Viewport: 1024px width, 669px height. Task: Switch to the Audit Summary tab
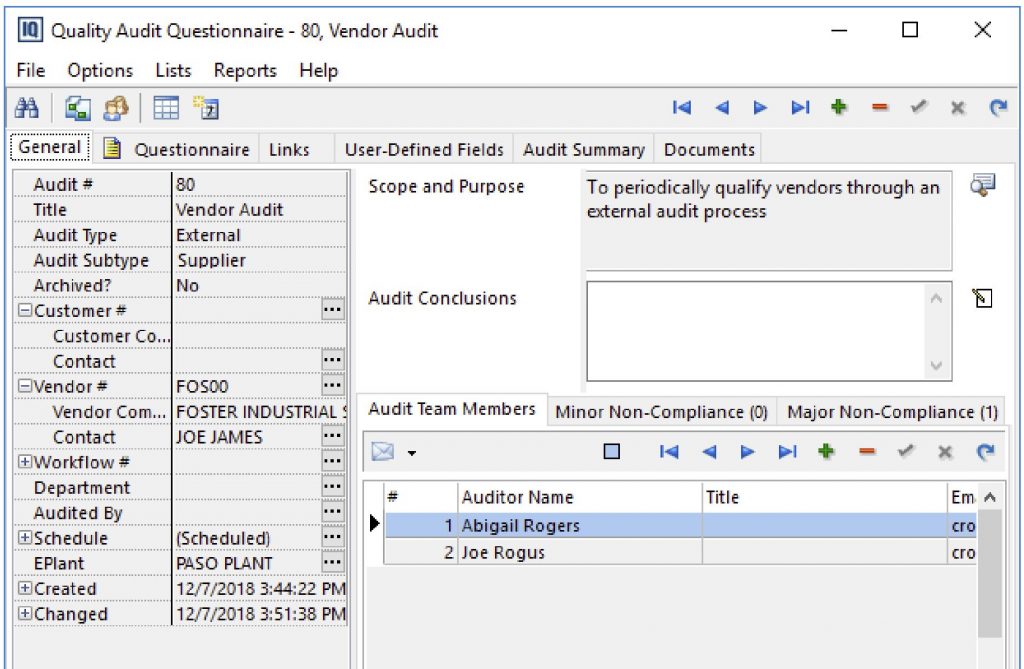(584, 150)
